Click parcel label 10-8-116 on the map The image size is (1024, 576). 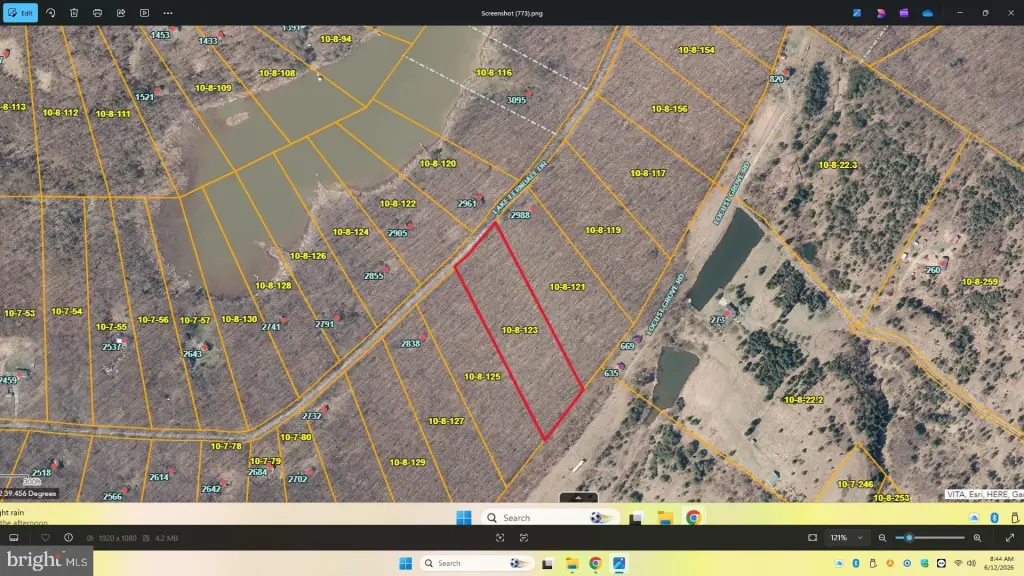[x=494, y=72]
